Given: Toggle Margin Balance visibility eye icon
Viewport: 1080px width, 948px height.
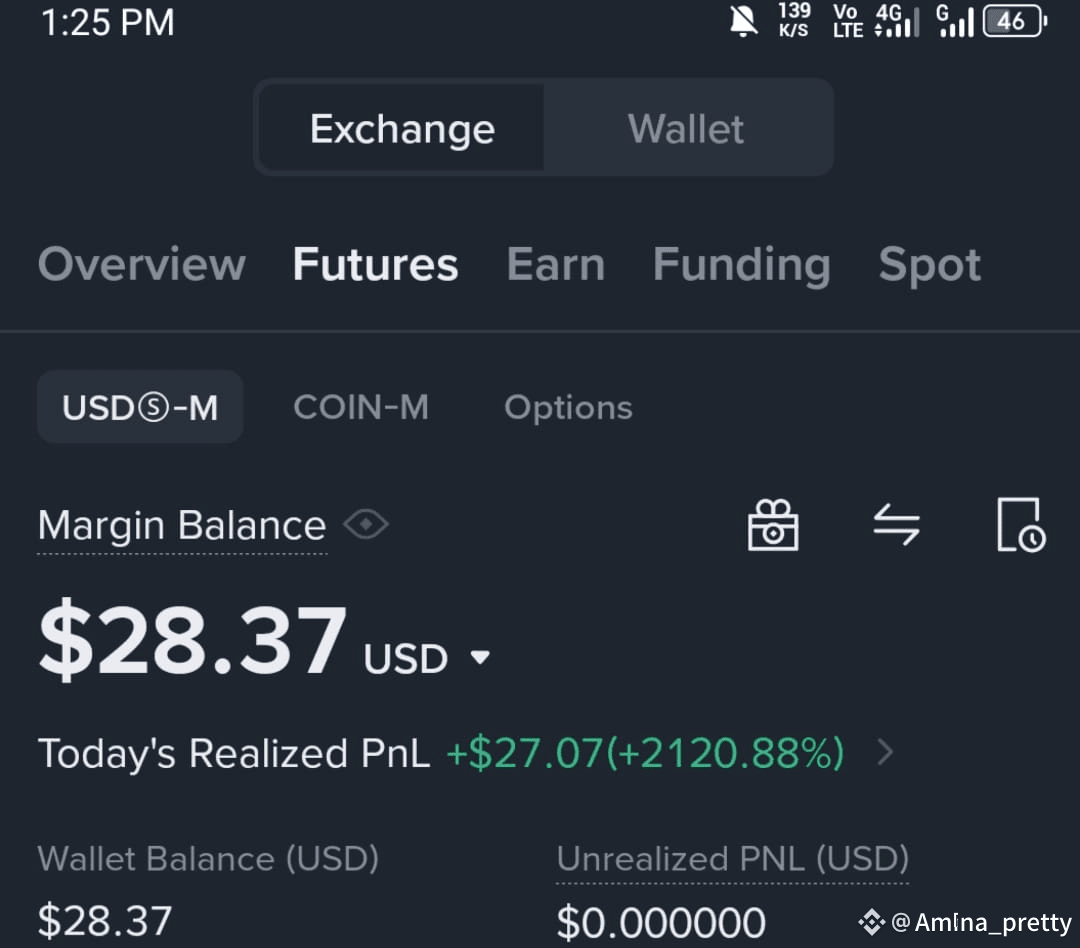Looking at the screenshot, I should pos(366,524).
